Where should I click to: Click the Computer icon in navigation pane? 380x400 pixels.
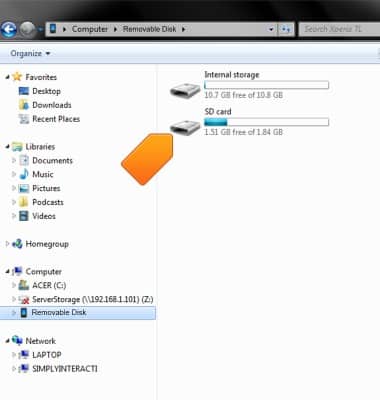(x=17, y=272)
